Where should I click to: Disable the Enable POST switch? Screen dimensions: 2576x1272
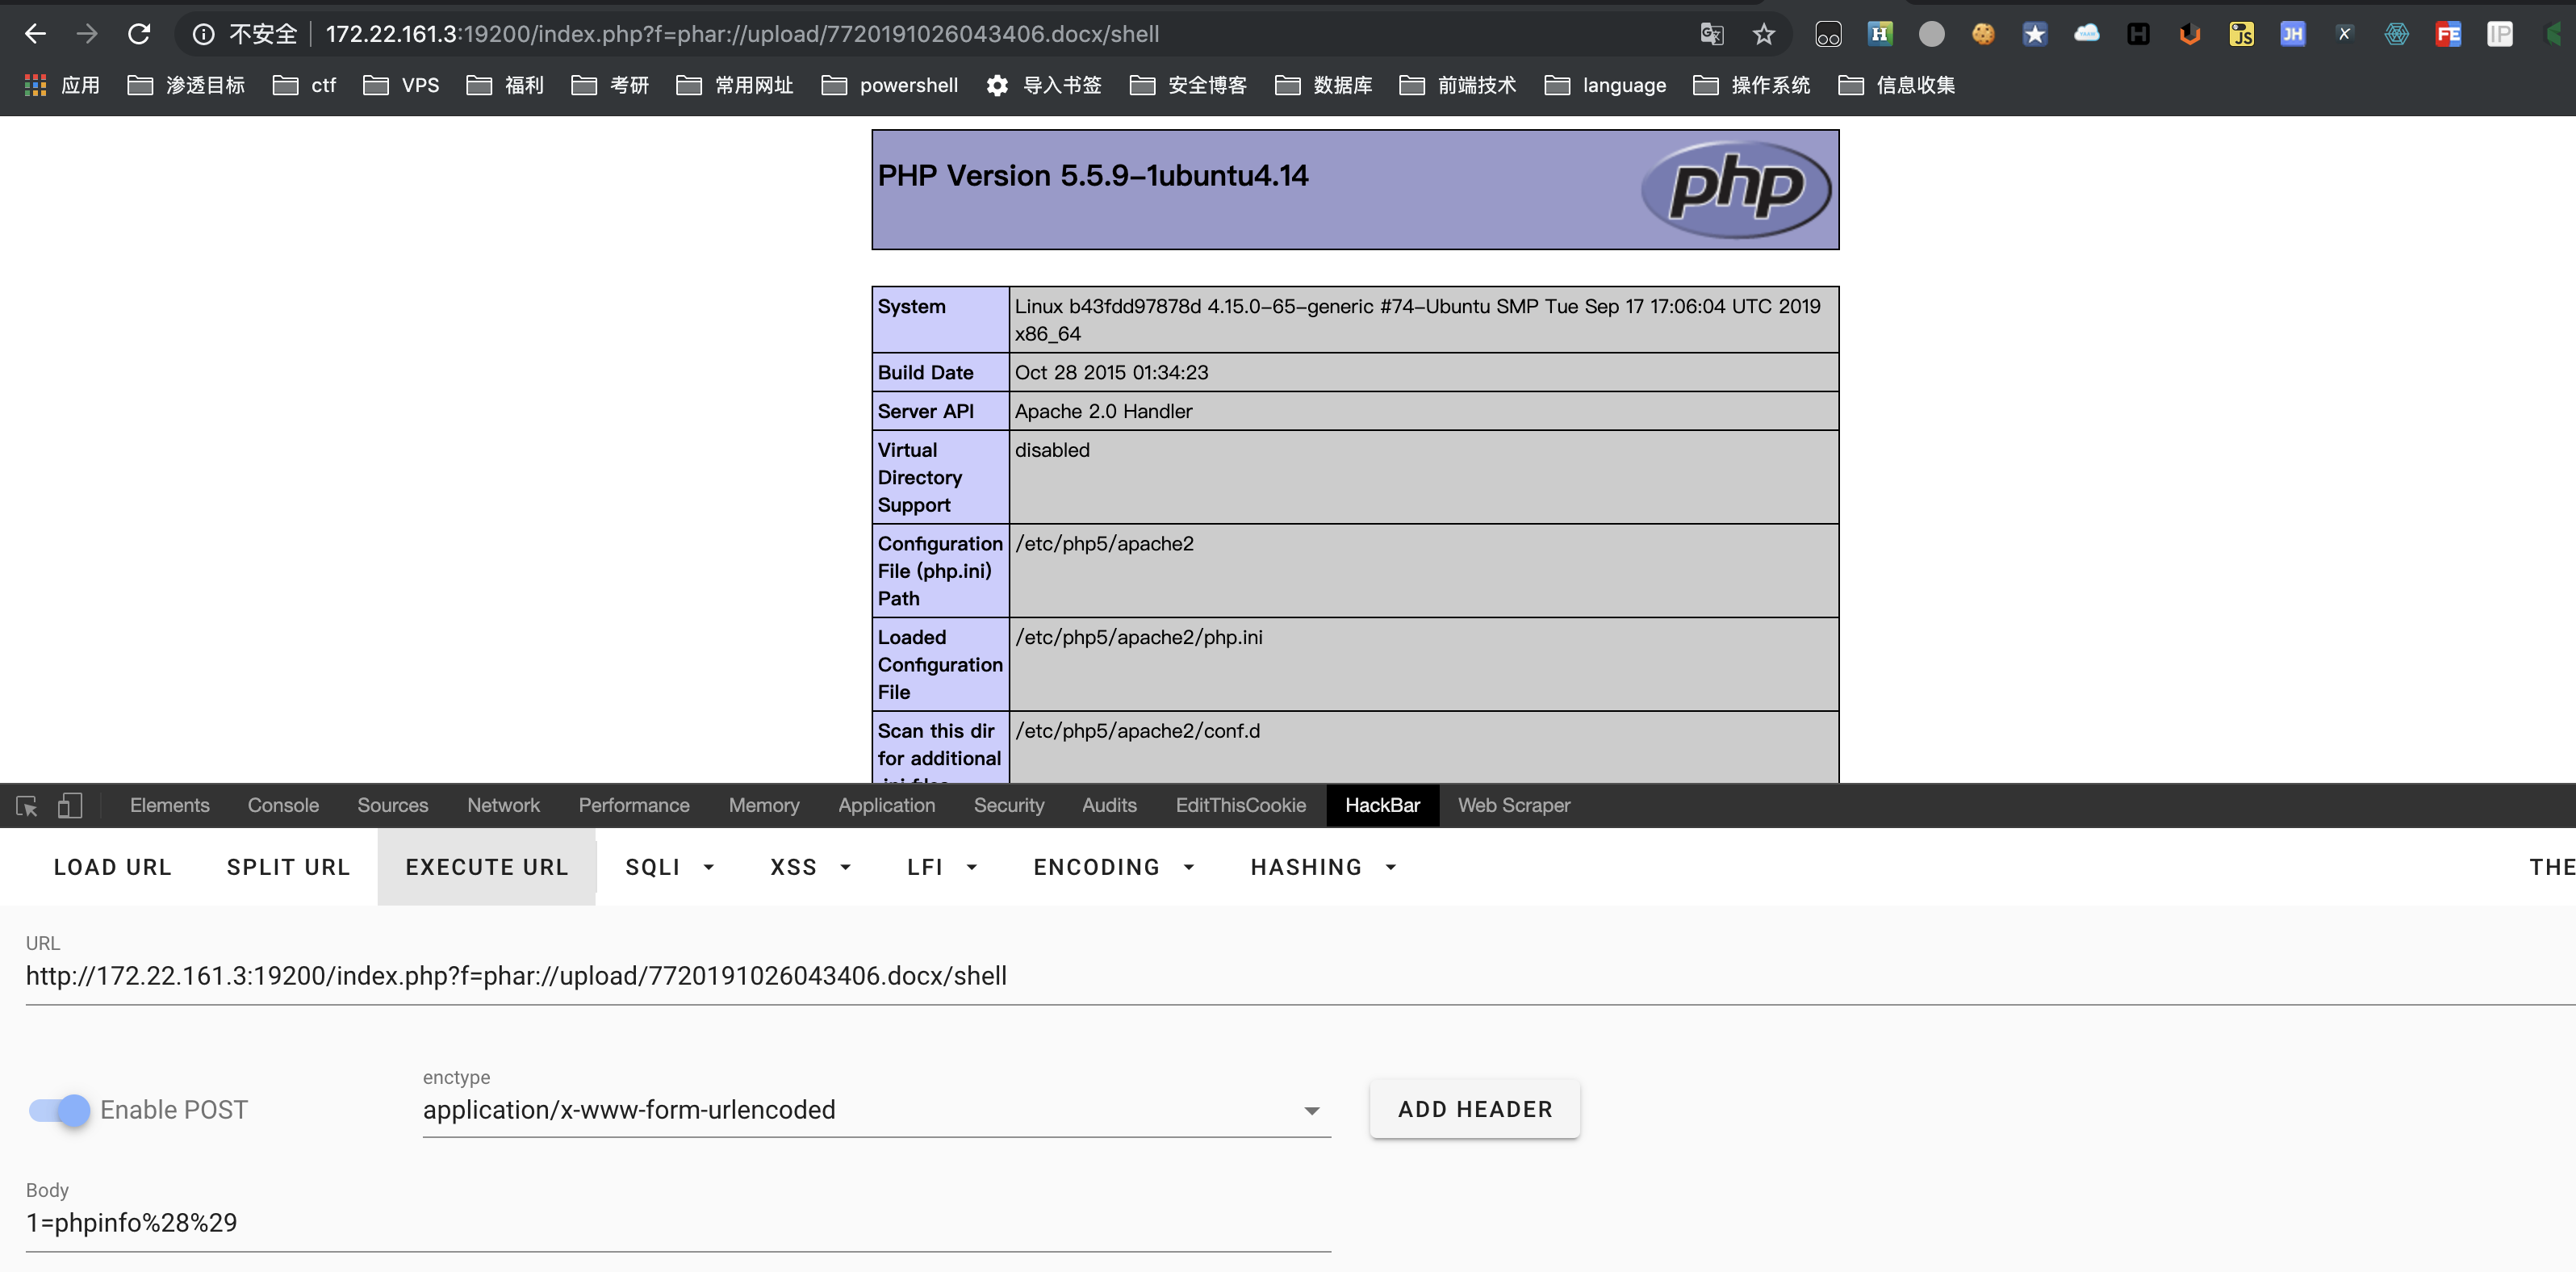pos(60,1109)
